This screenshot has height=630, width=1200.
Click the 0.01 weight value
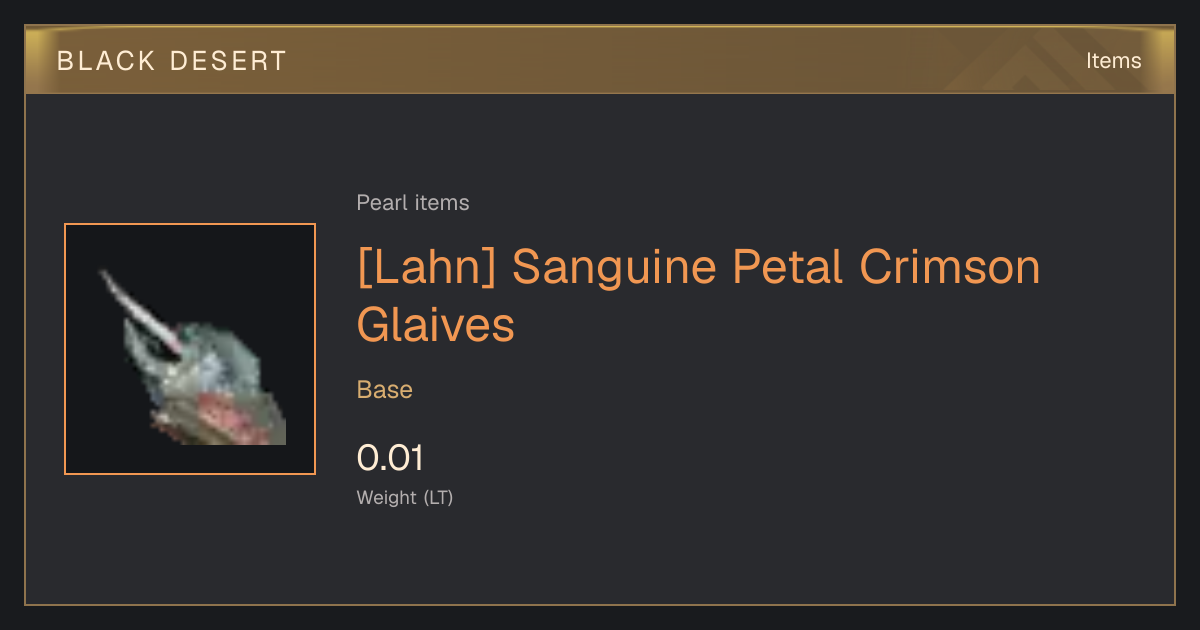coord(391,458)
